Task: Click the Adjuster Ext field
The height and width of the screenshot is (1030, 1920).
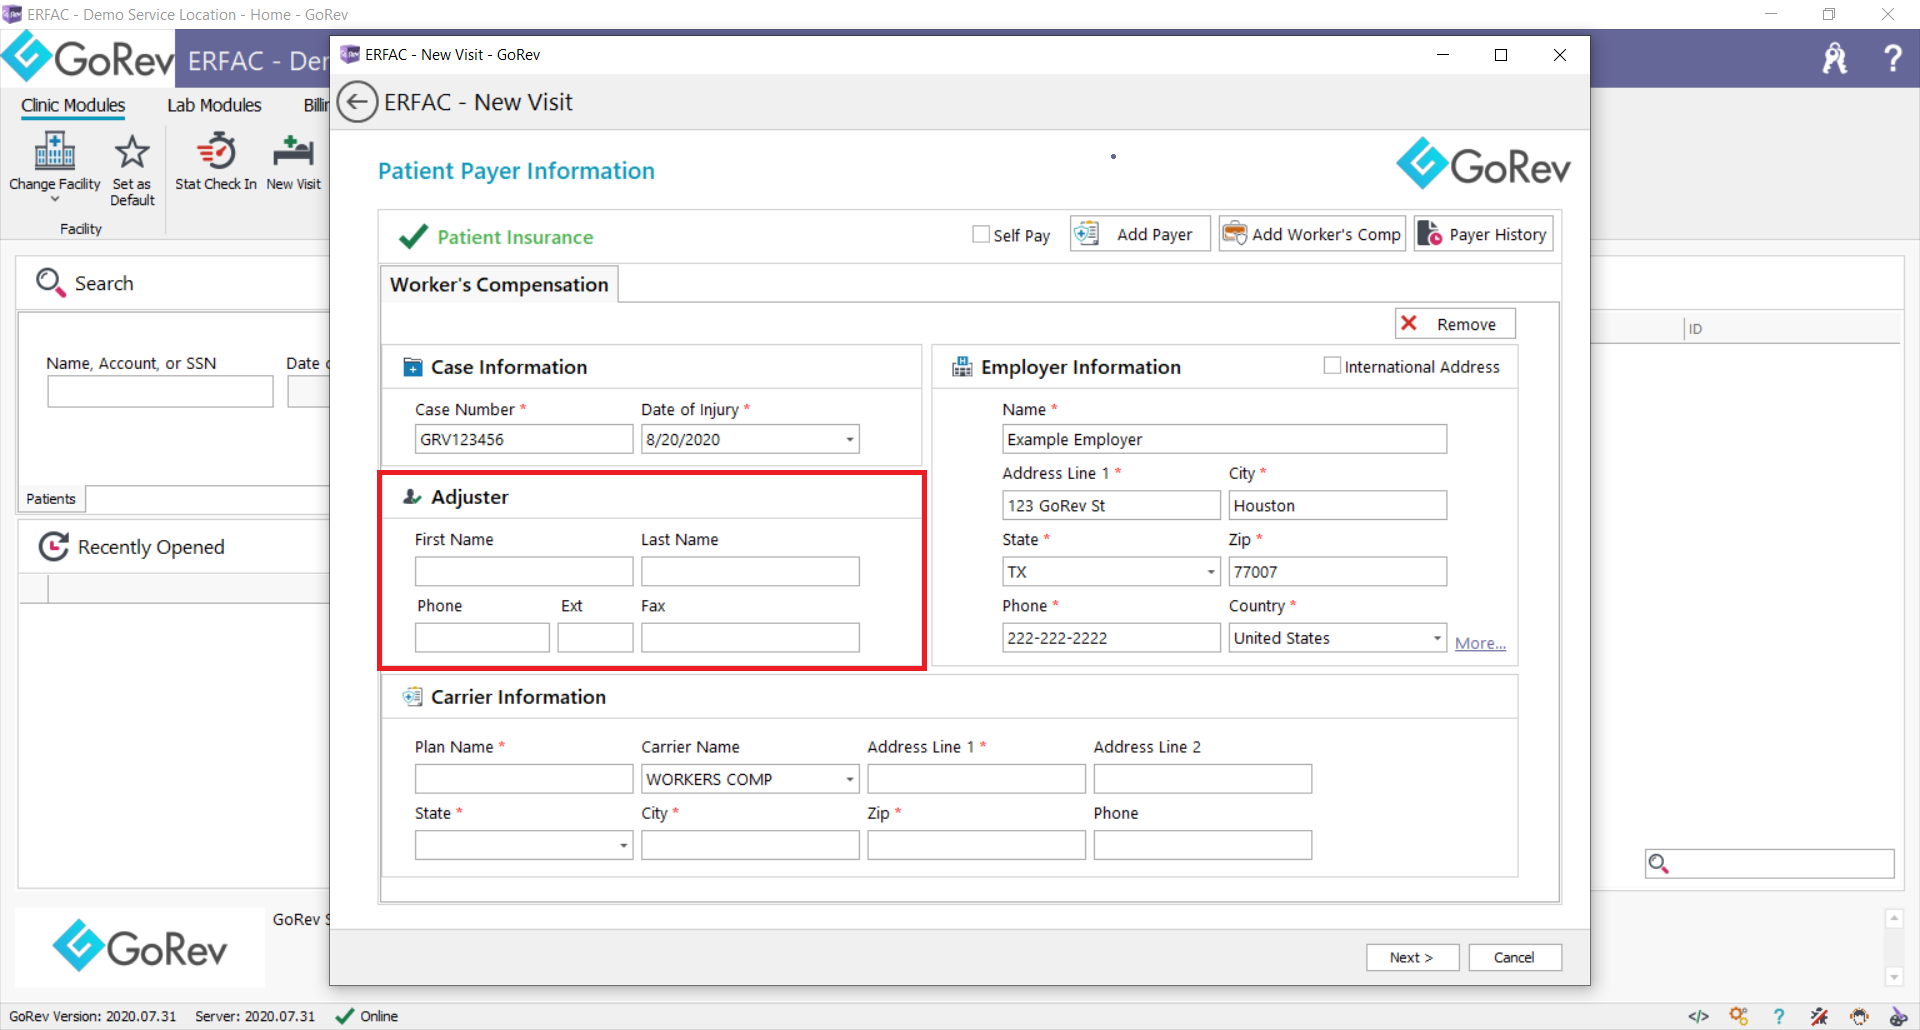Action: pyautogui.click(x=595, y=637)
